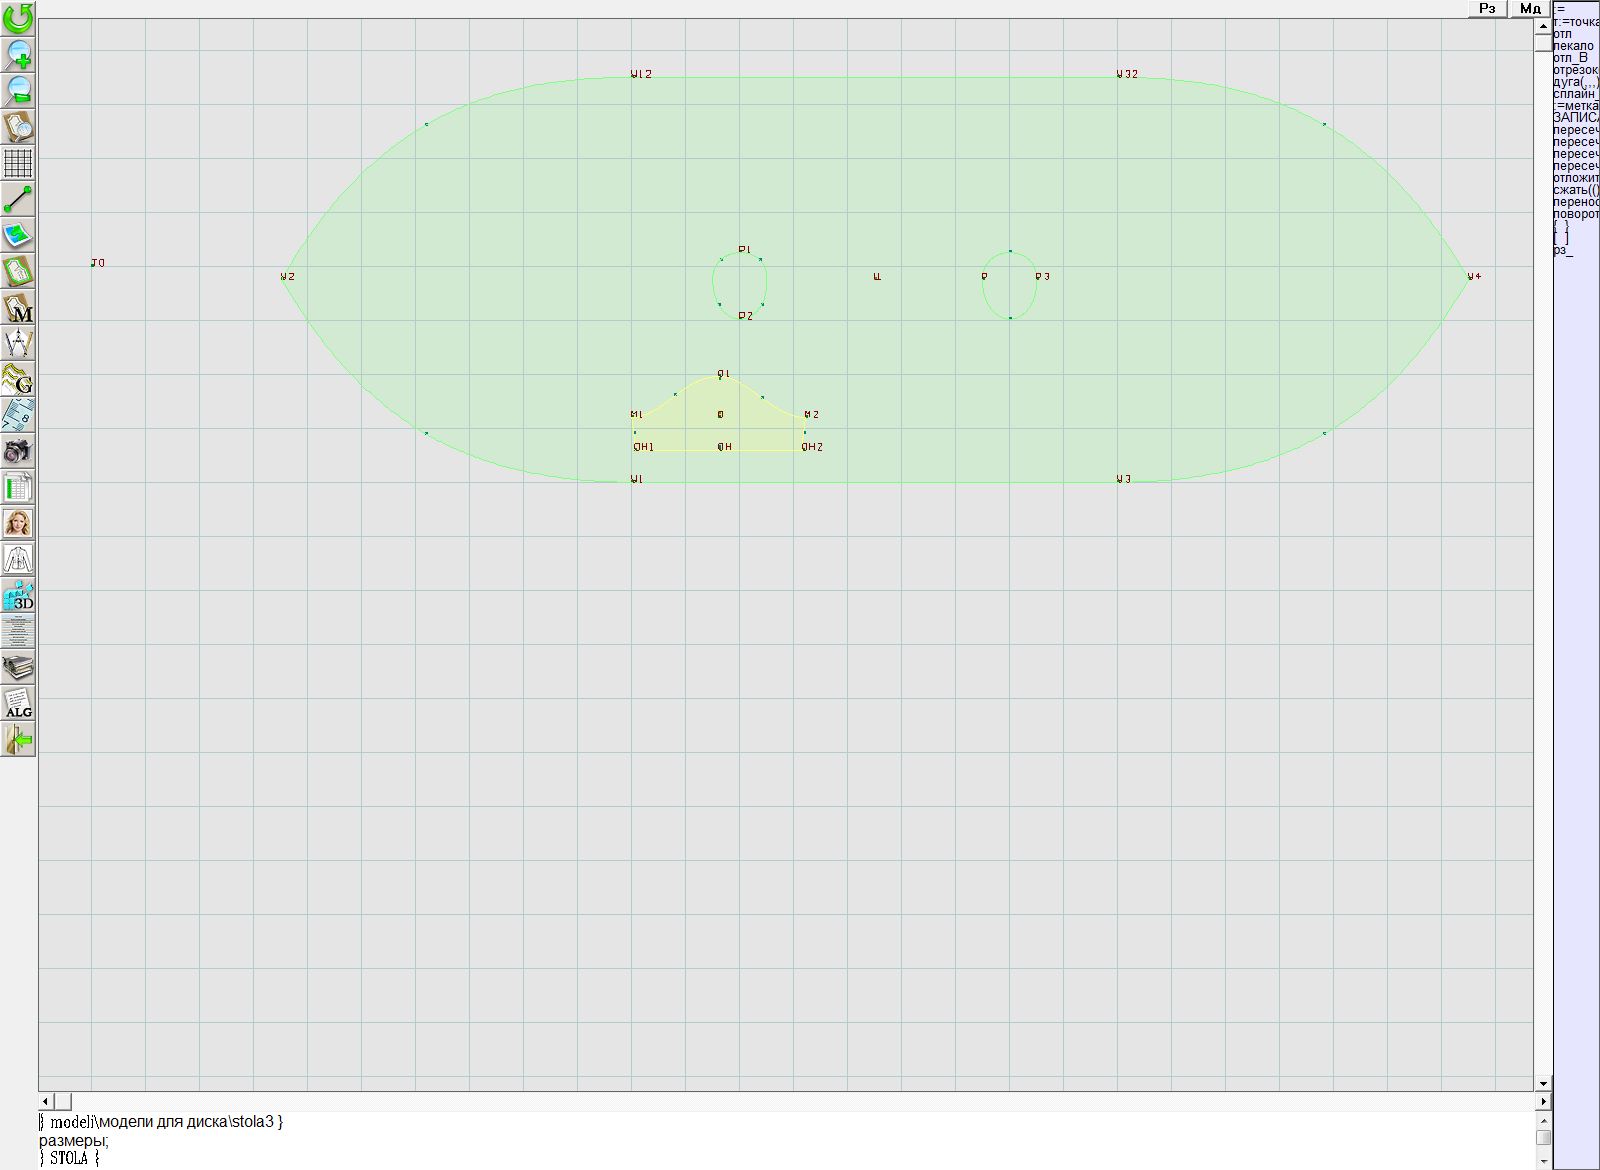
Task: Zoom out with the magnifier minus icon
Action: [x=18, y=90]
